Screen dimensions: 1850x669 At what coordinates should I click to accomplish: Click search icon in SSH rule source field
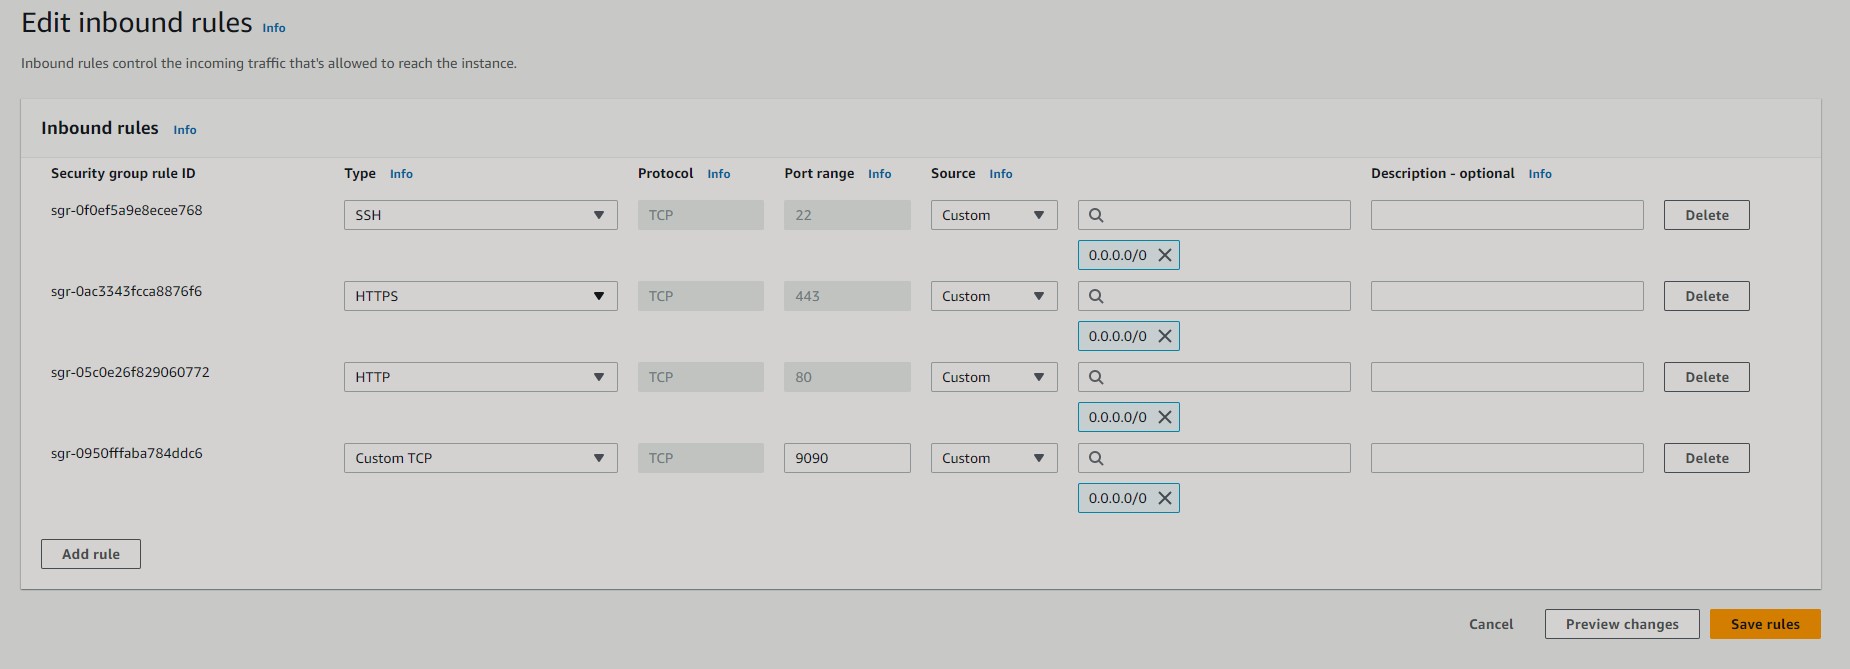(x=1096, y=215)
